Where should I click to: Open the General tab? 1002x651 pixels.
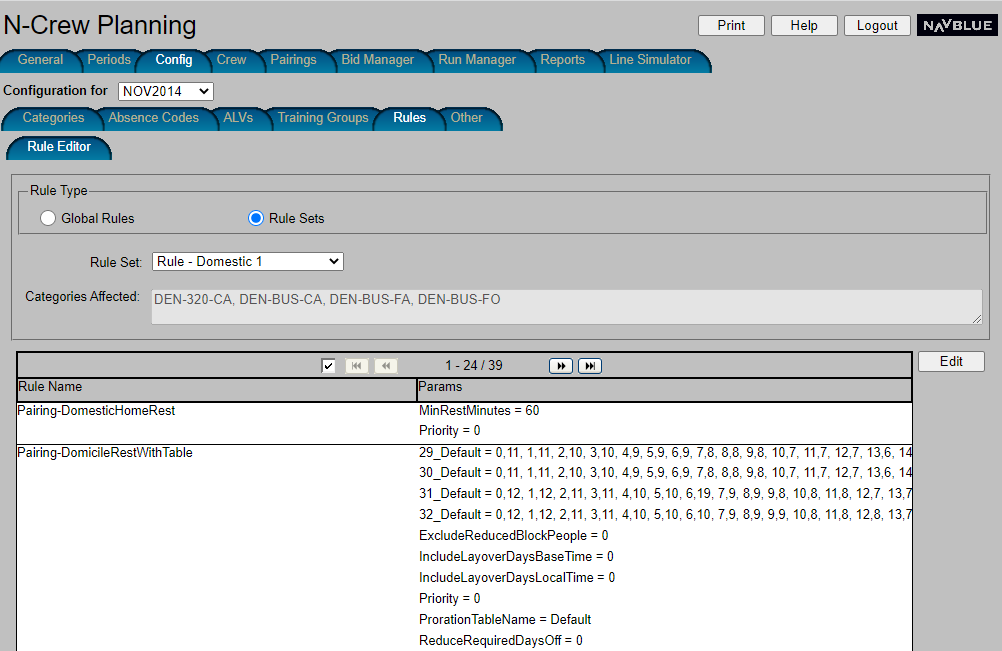pyautogui.click(x=40, y=60)
